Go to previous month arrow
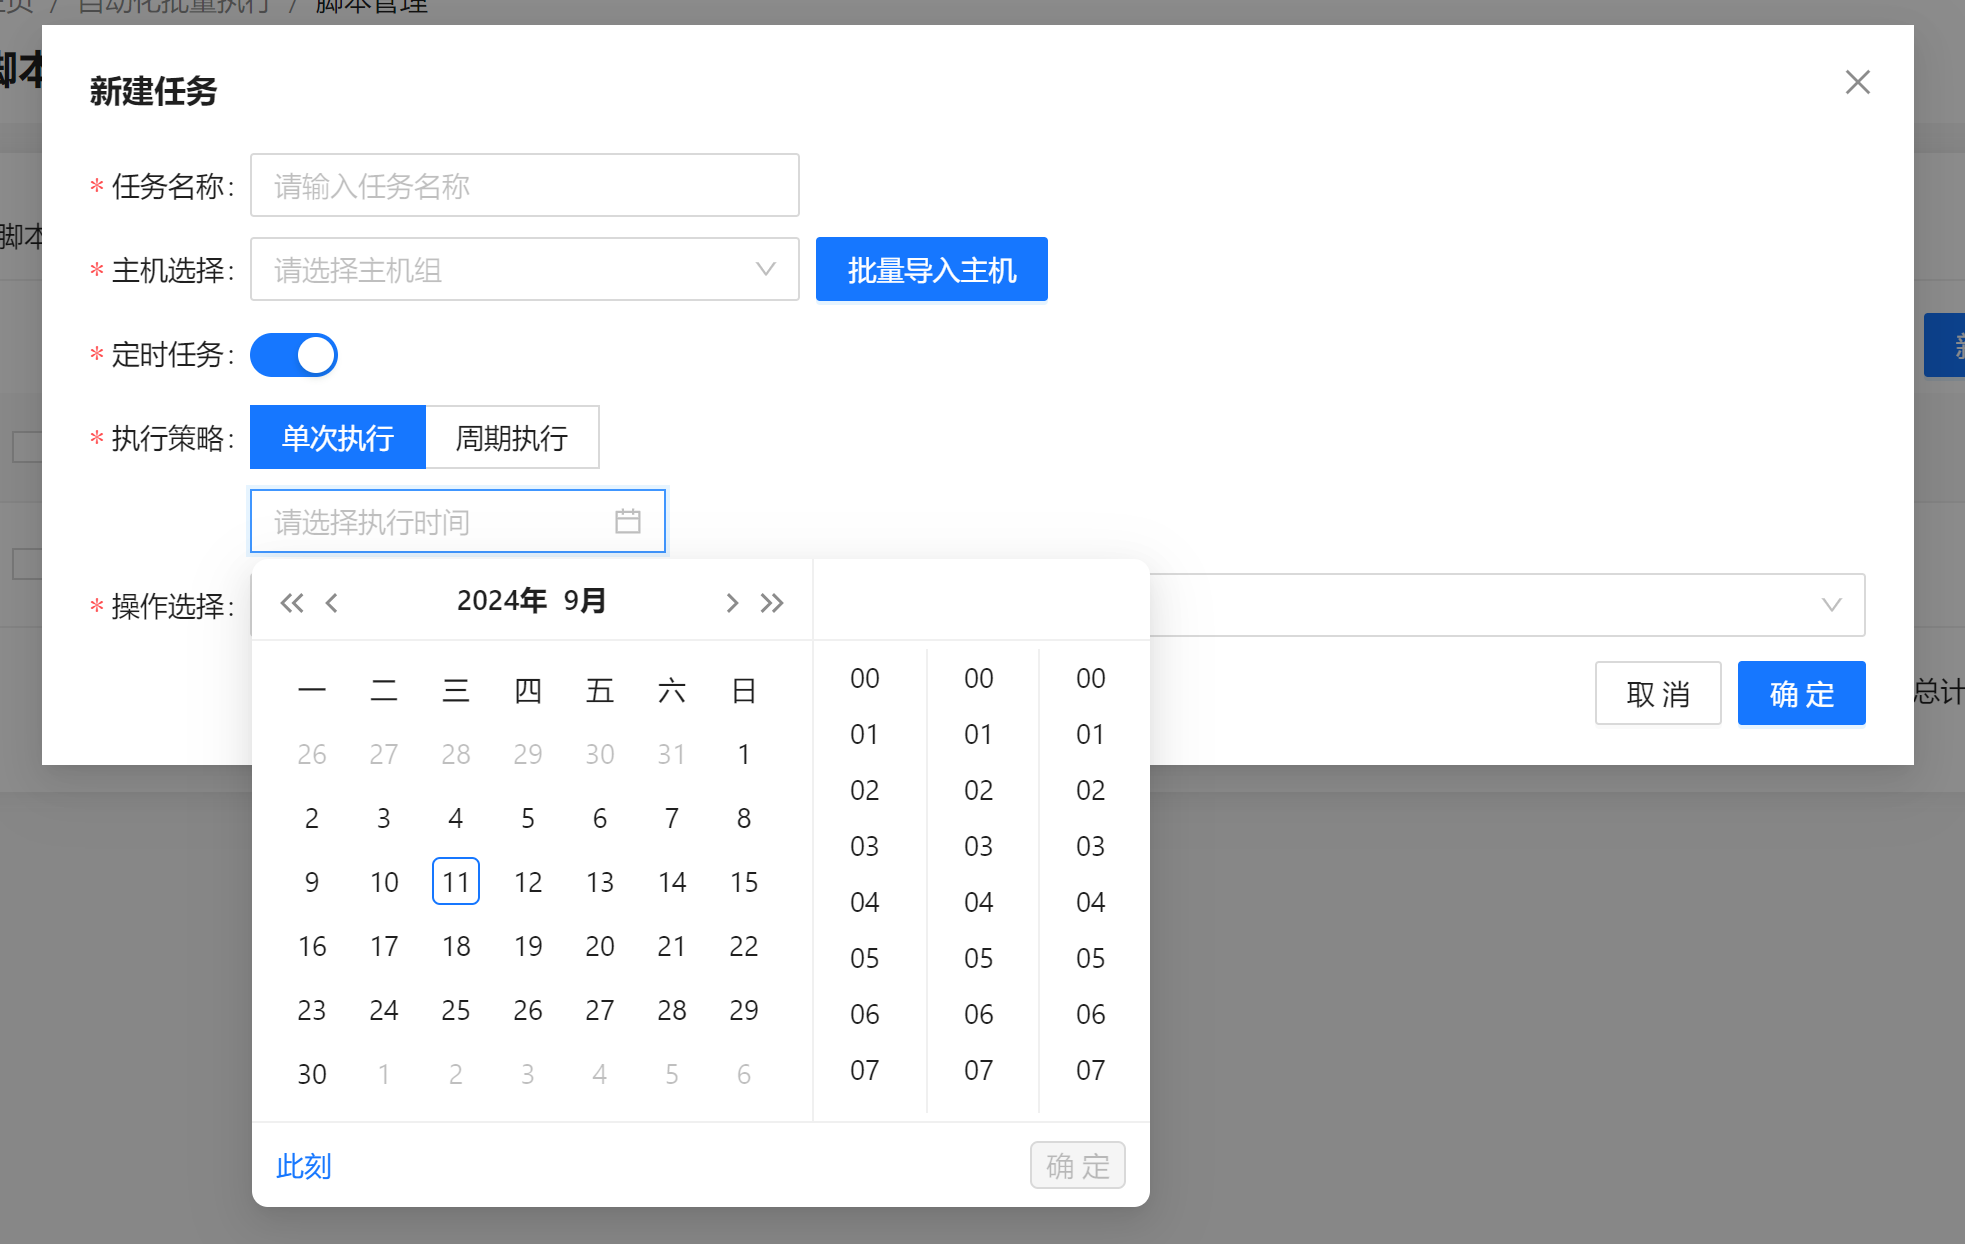The image size is (1965, 1244). tap(332, 603)
